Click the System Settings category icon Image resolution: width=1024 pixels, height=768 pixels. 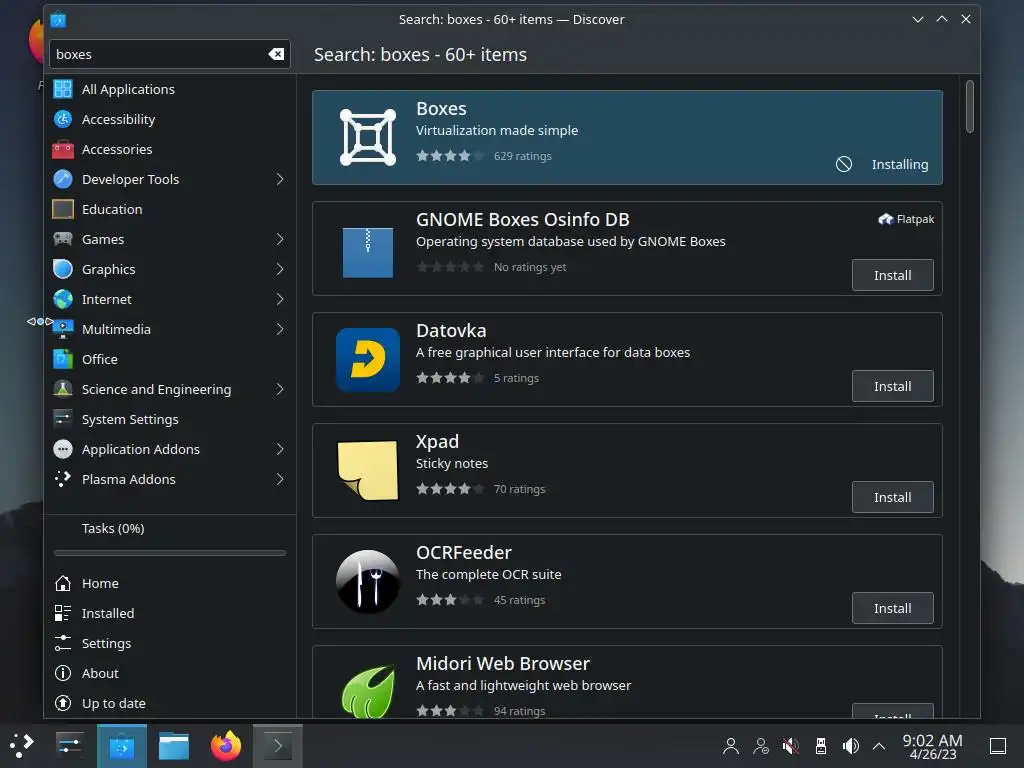tap(63, 419)
